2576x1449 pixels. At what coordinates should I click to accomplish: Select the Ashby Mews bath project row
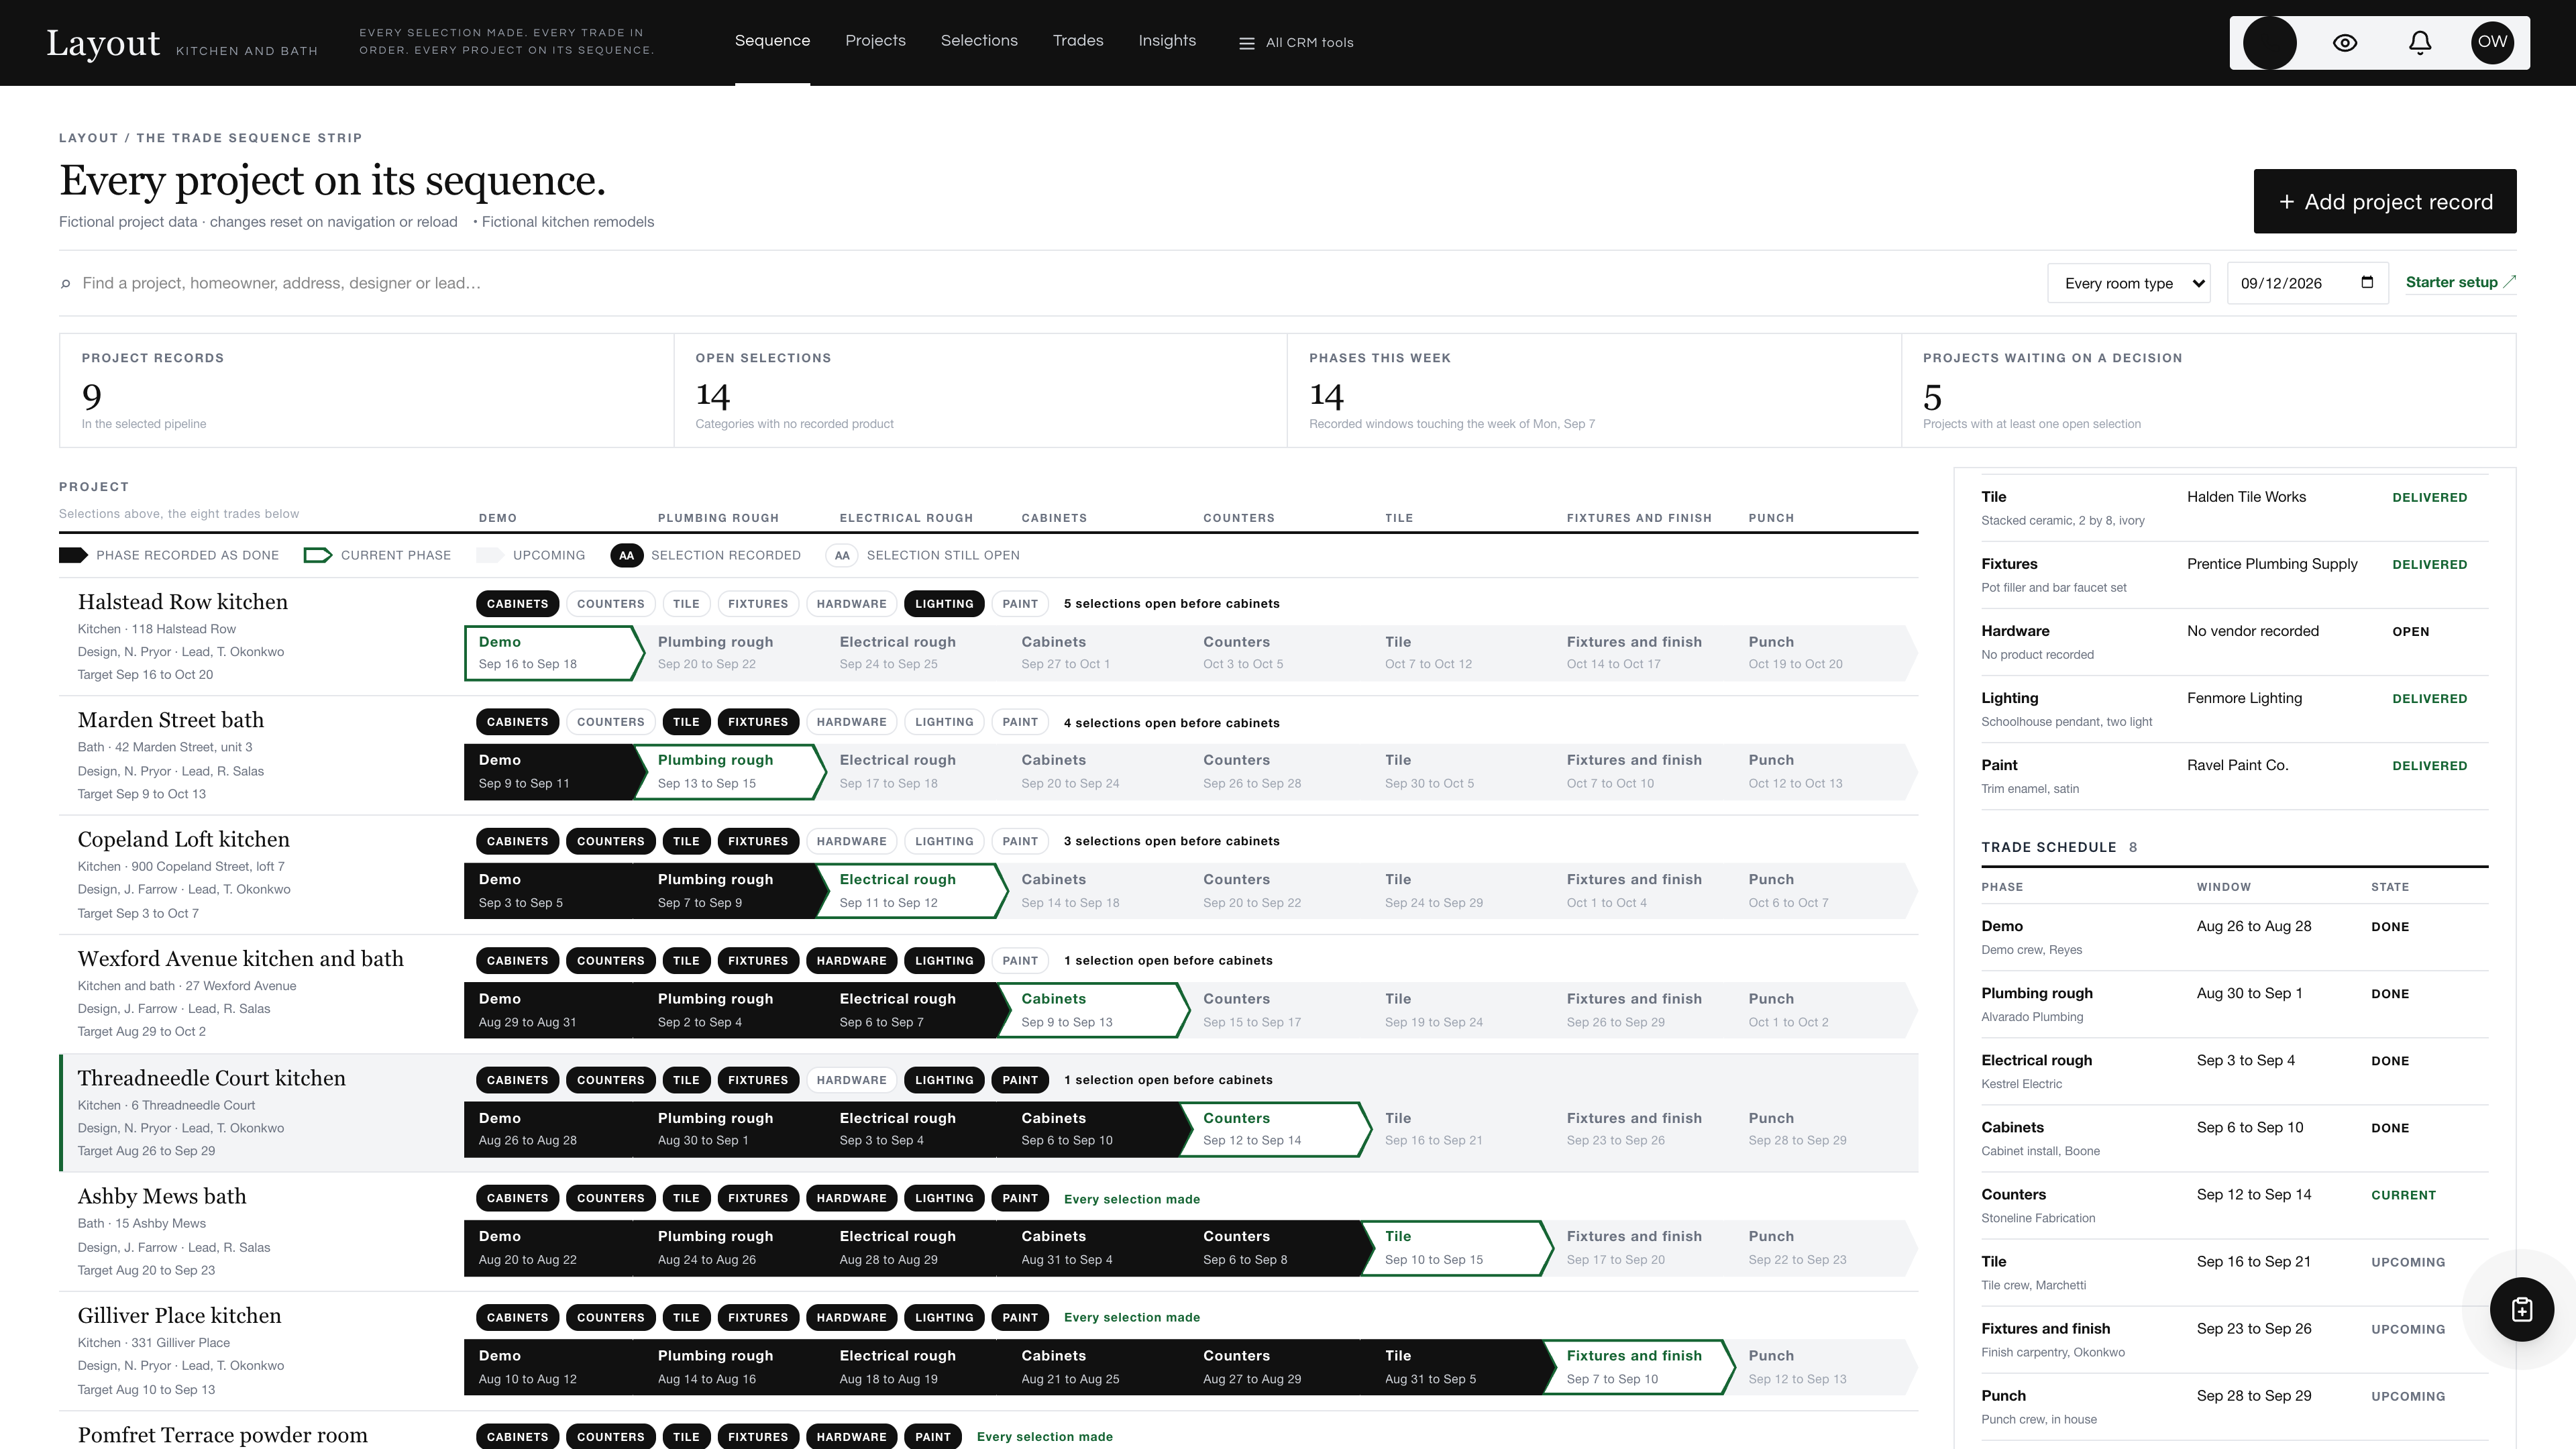point(988,1232)
